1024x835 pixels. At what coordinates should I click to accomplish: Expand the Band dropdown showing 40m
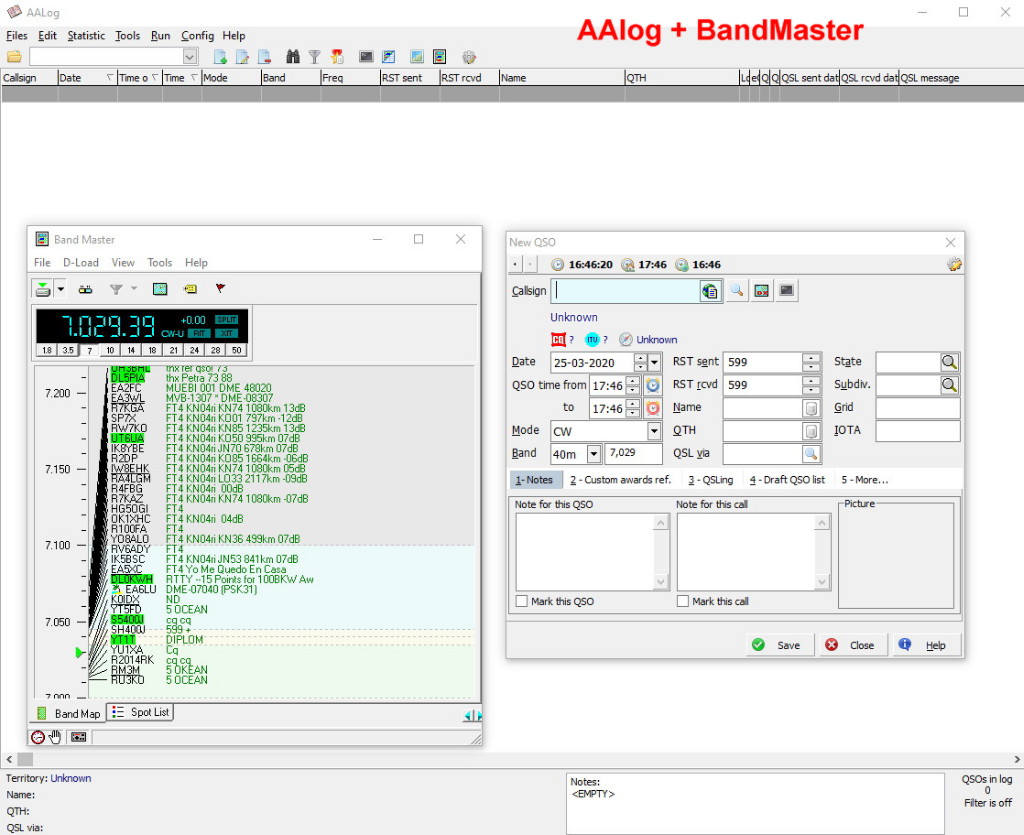click(593, 454)
